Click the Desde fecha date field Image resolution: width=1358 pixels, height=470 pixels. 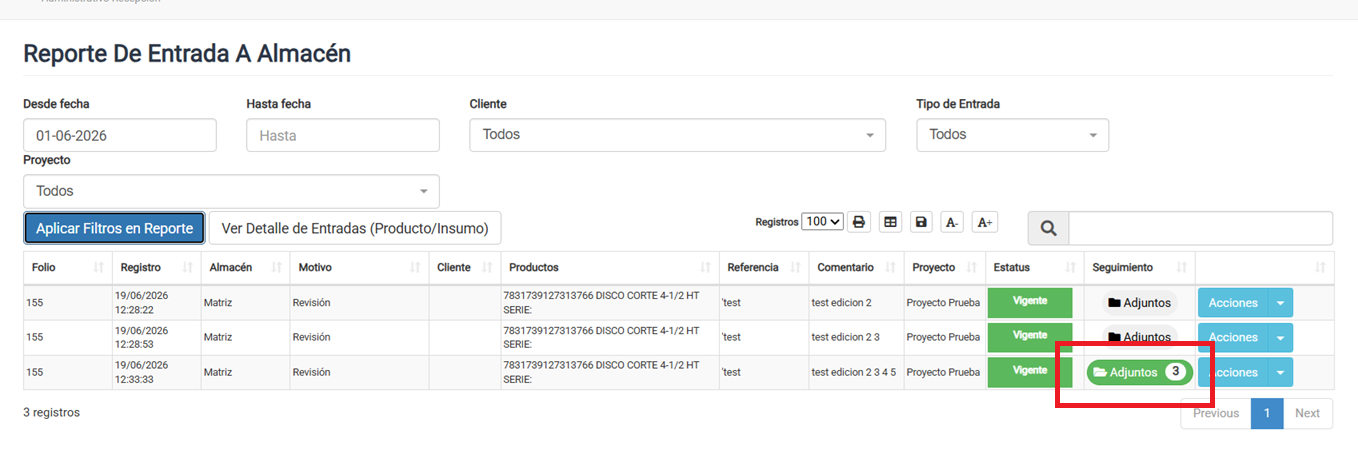click(x=120, y=135)
